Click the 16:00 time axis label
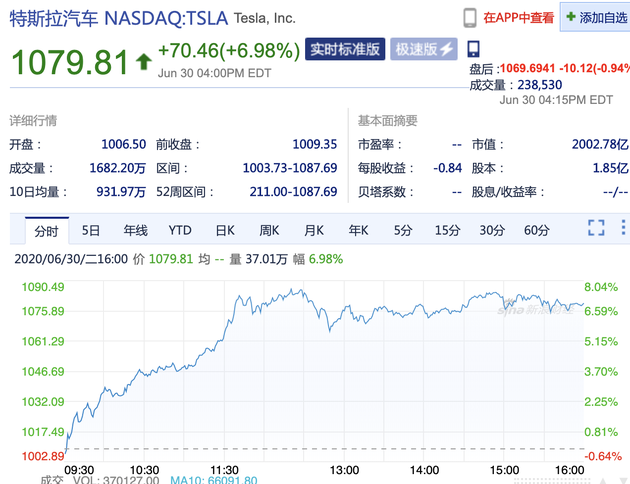 tap(569, 470)
